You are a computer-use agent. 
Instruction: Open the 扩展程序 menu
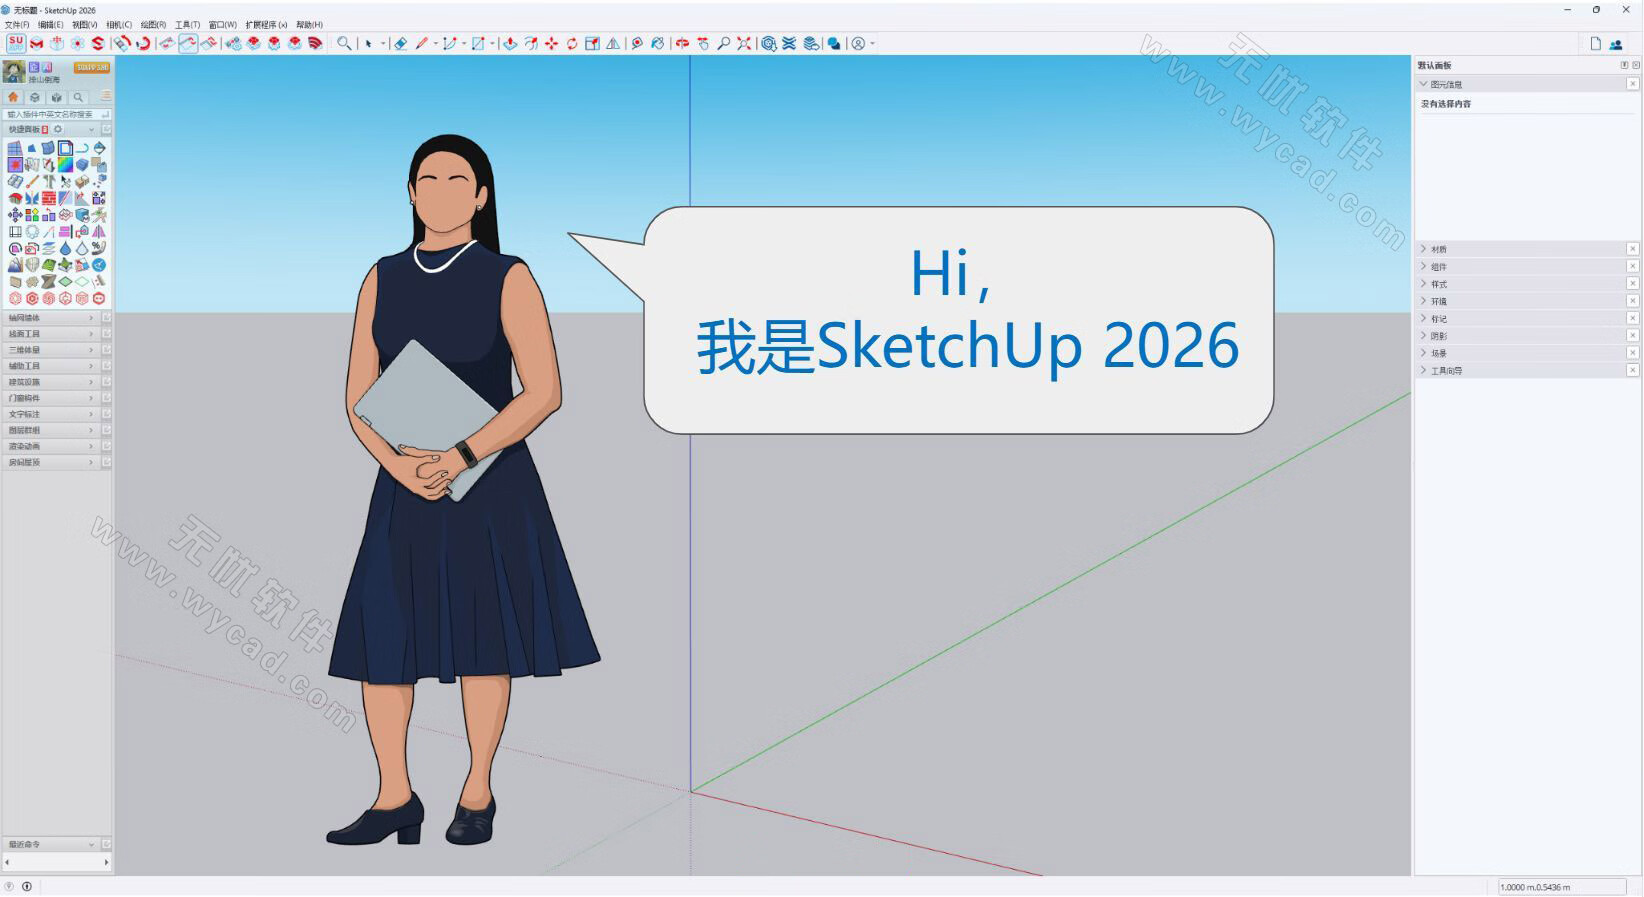pos(266,25)
